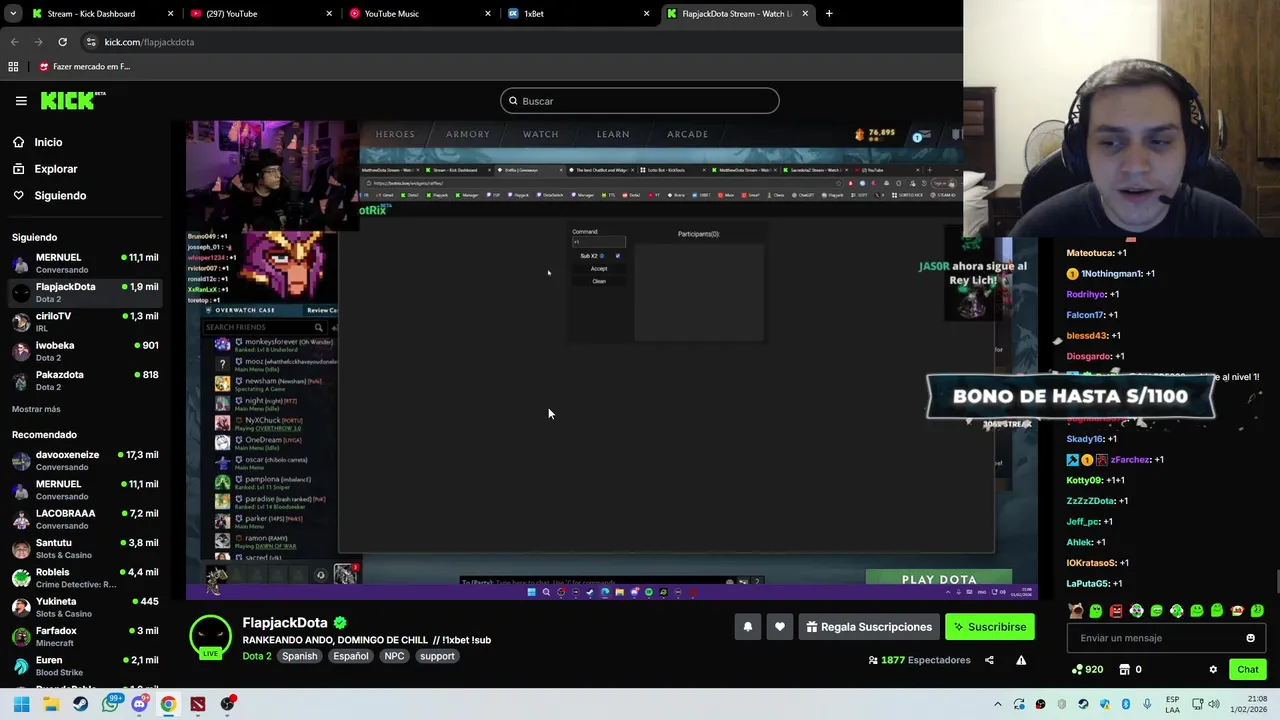Open Discord from the taskbar

tap(139, 704)
